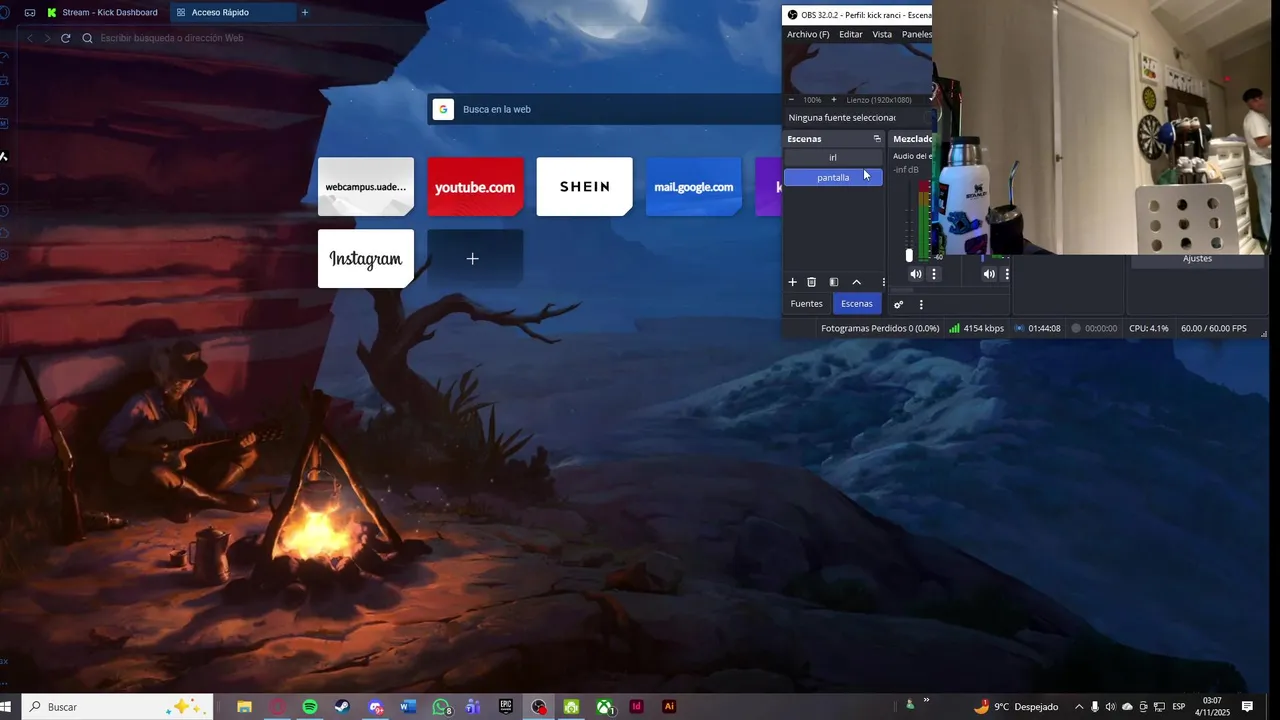Select the pantalla scene
Screen dimensions: 1280x720
(833, 177)
